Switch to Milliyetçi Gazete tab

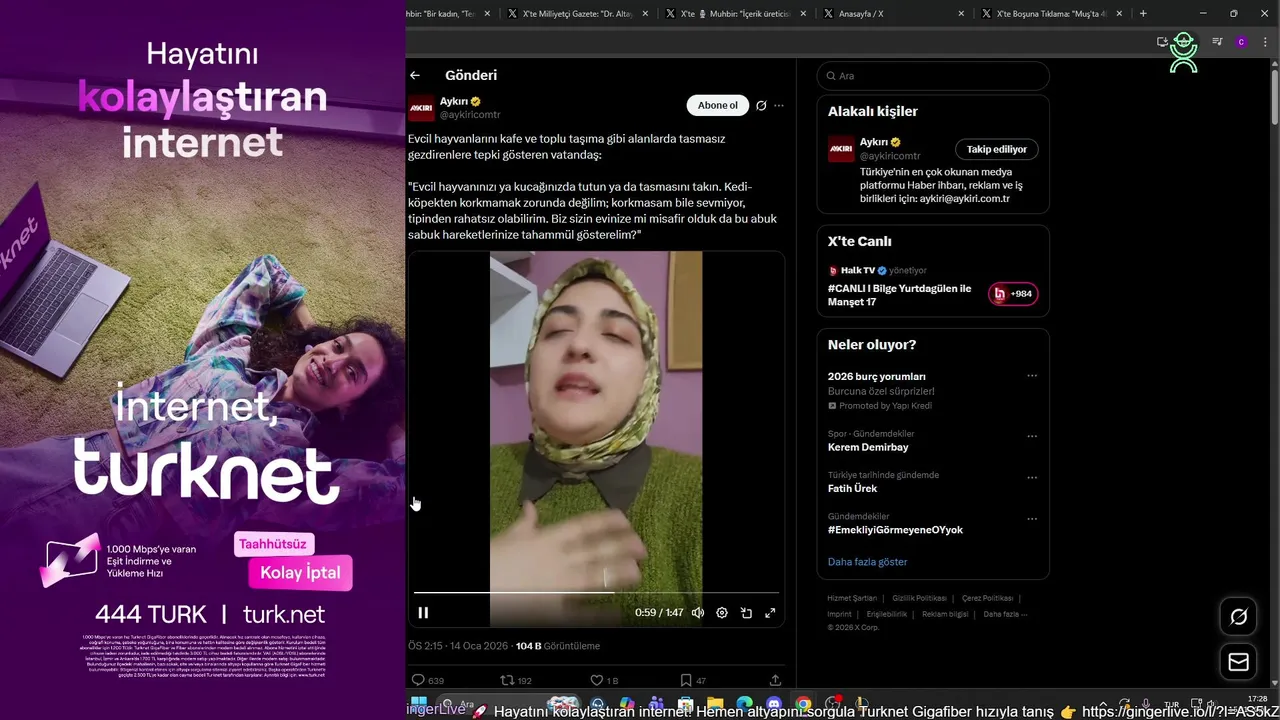(576, 14)
